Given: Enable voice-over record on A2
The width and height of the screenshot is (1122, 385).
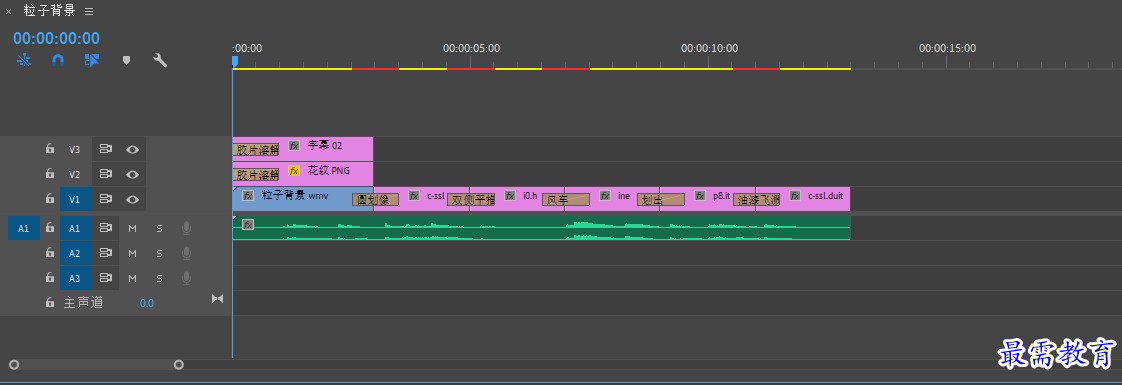Looking at the screenshot, I should tap(187, 253).
